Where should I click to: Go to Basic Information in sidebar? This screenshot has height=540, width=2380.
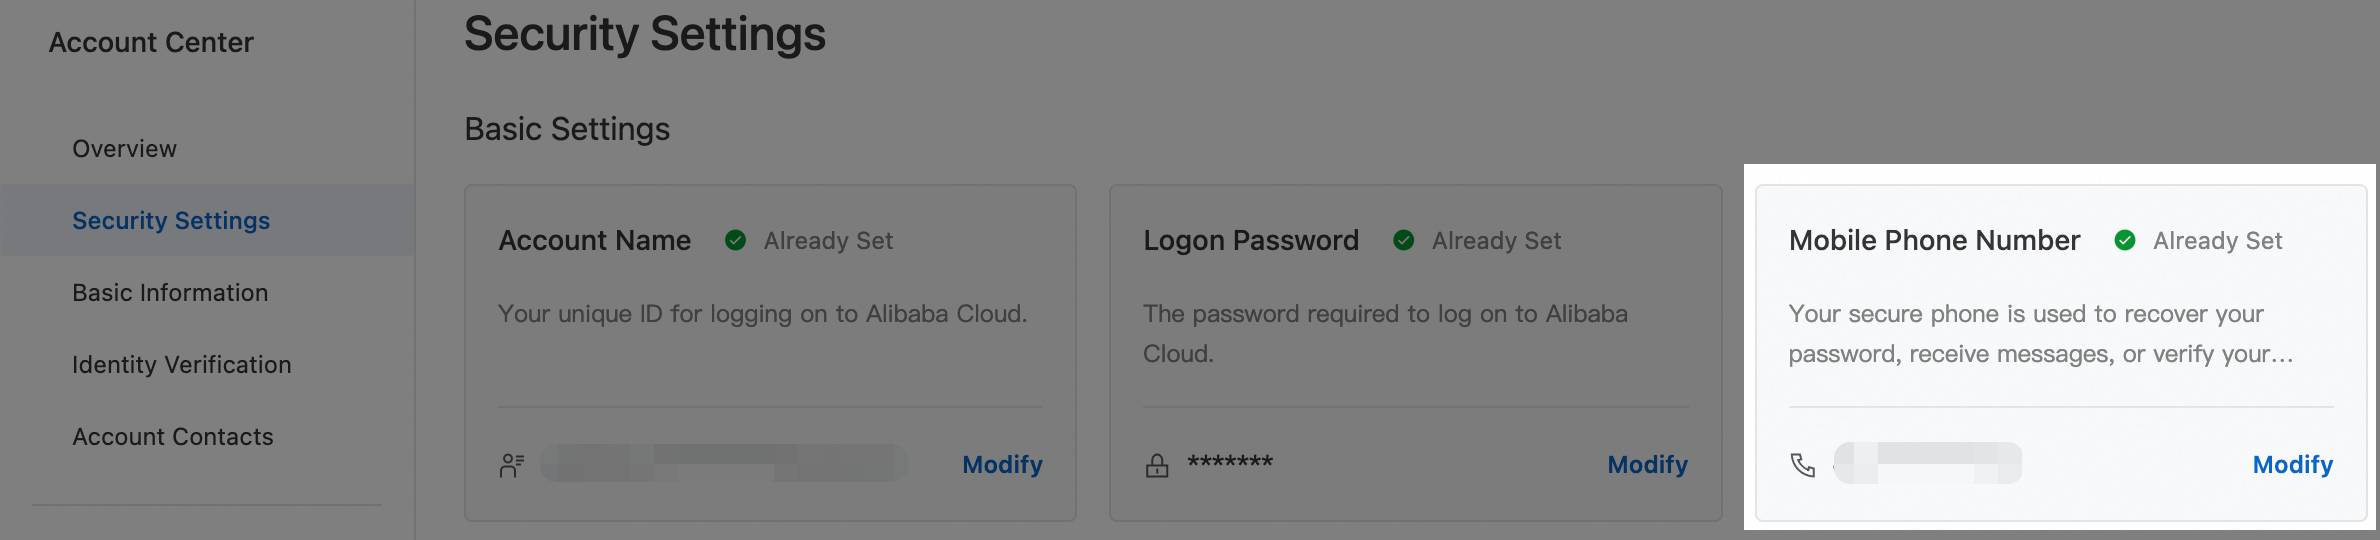[x=170, y=293]
